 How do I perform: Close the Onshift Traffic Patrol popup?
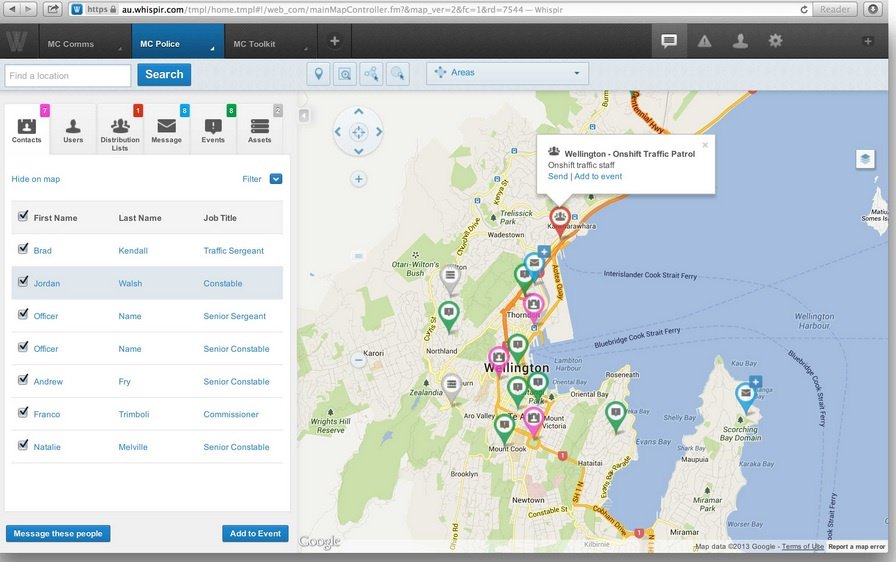[x=705, y=145]
